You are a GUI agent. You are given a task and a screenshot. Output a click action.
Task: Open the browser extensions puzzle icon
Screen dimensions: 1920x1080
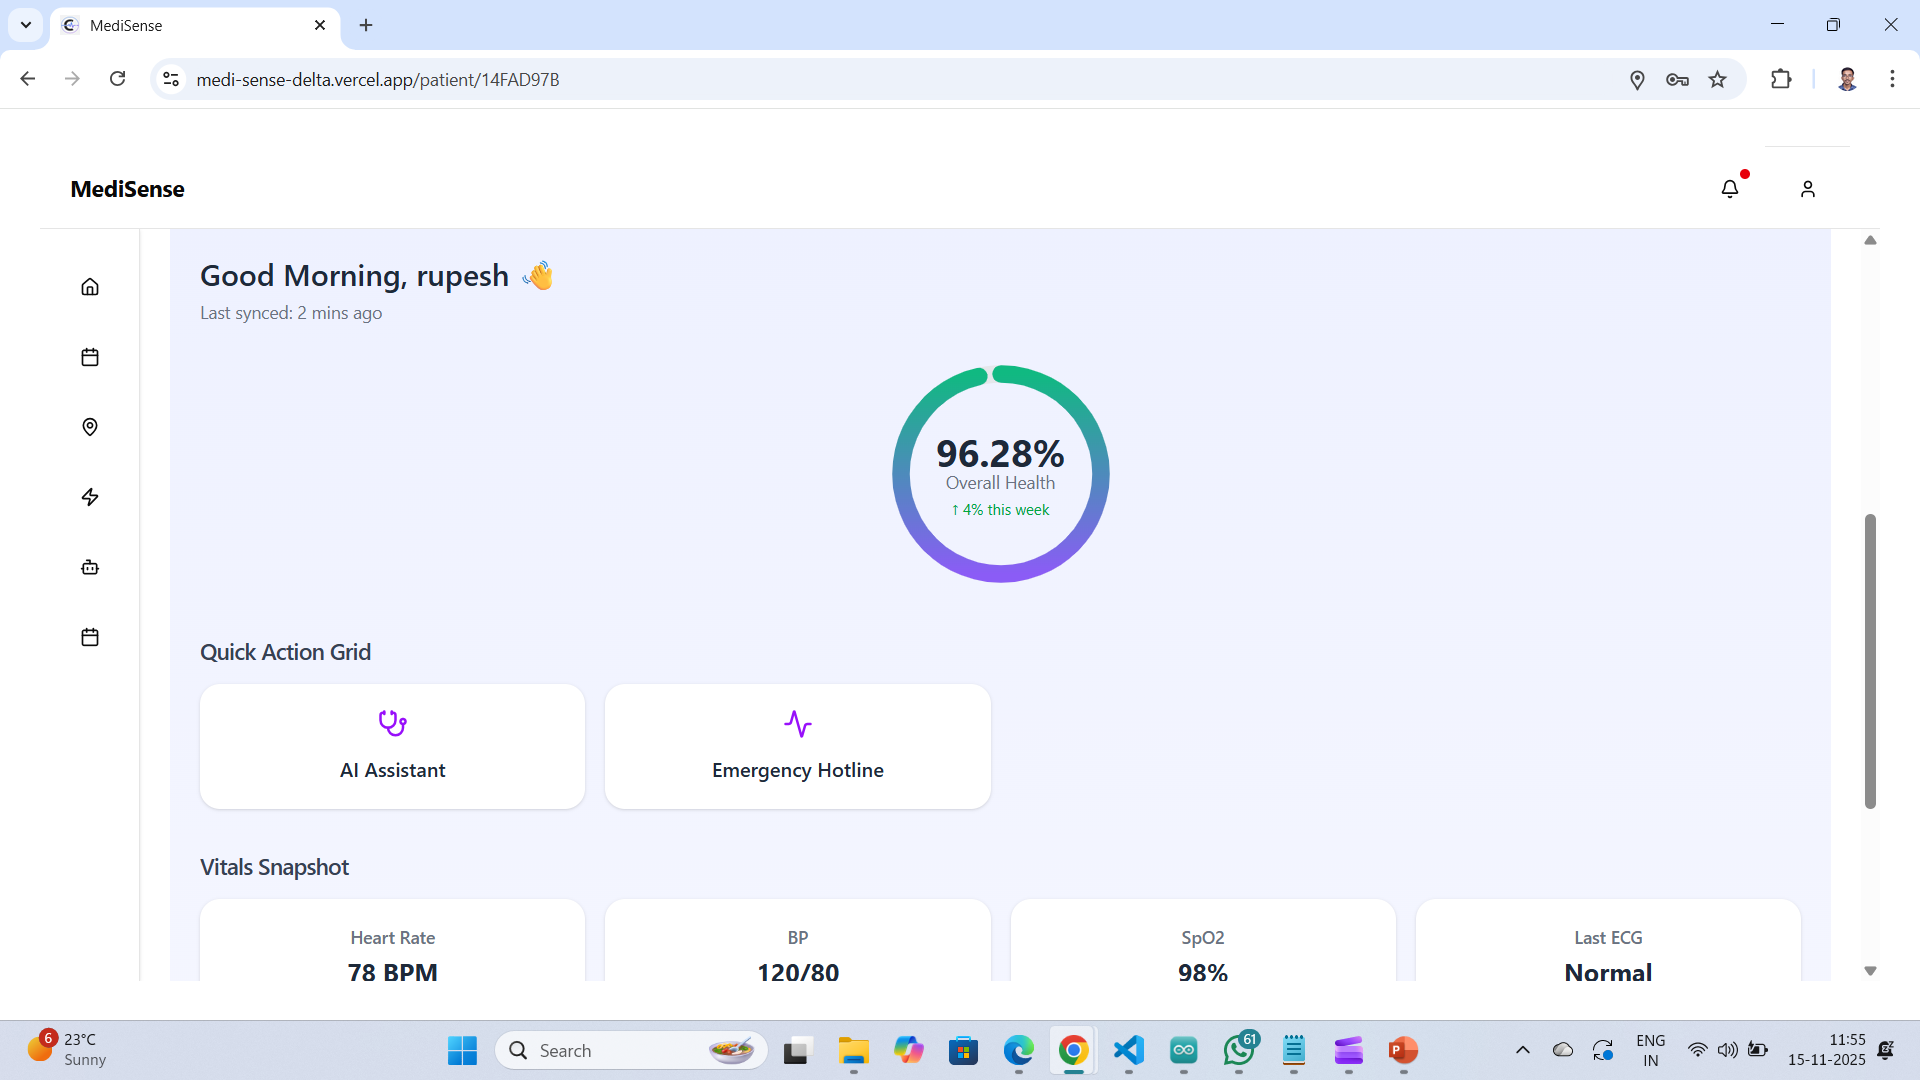[1783, 79]
